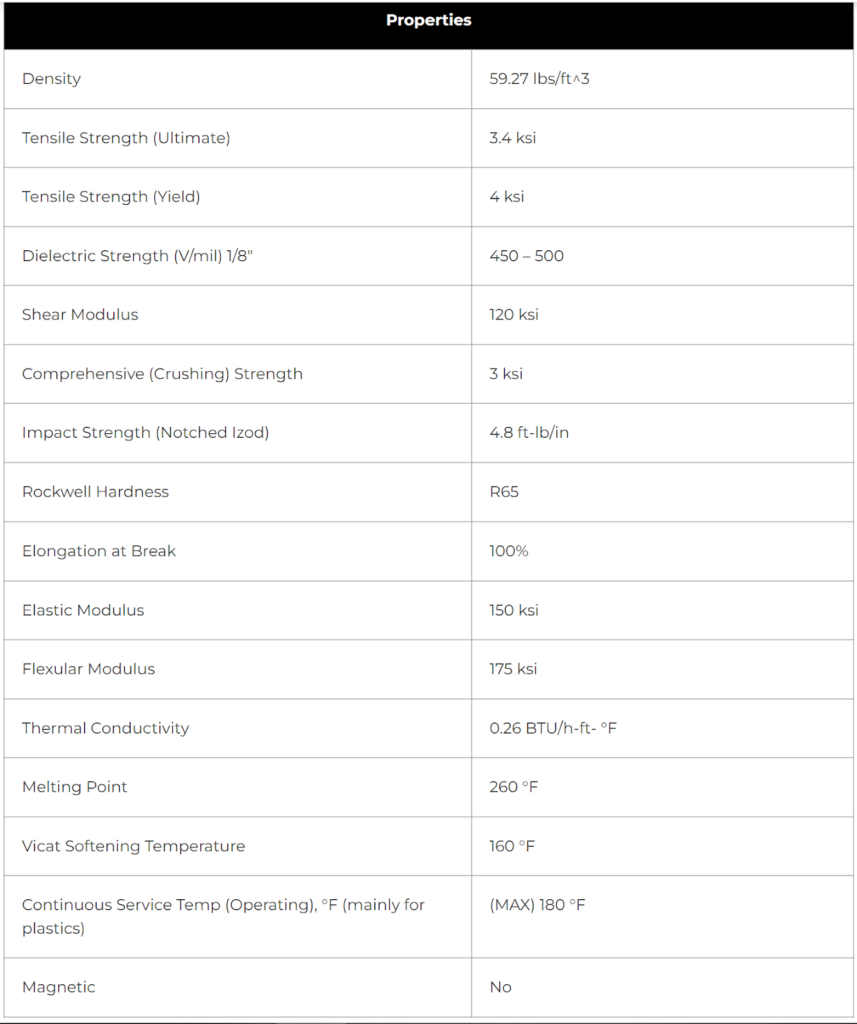This screenshot has height=1024, width=857.
Task: Select the Density row label
Action: click(x=52, y=79)
